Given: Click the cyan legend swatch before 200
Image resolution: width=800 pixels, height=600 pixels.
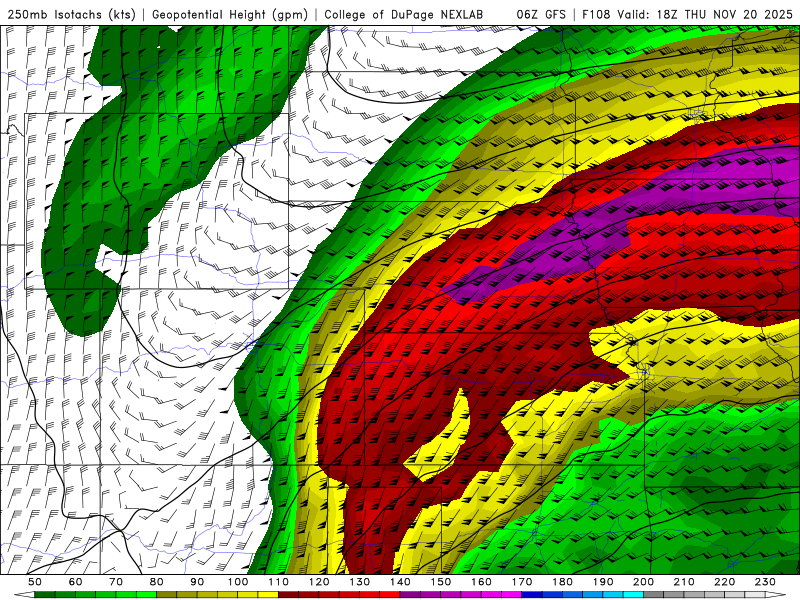Looking at the screenshot, I should 633,595.
